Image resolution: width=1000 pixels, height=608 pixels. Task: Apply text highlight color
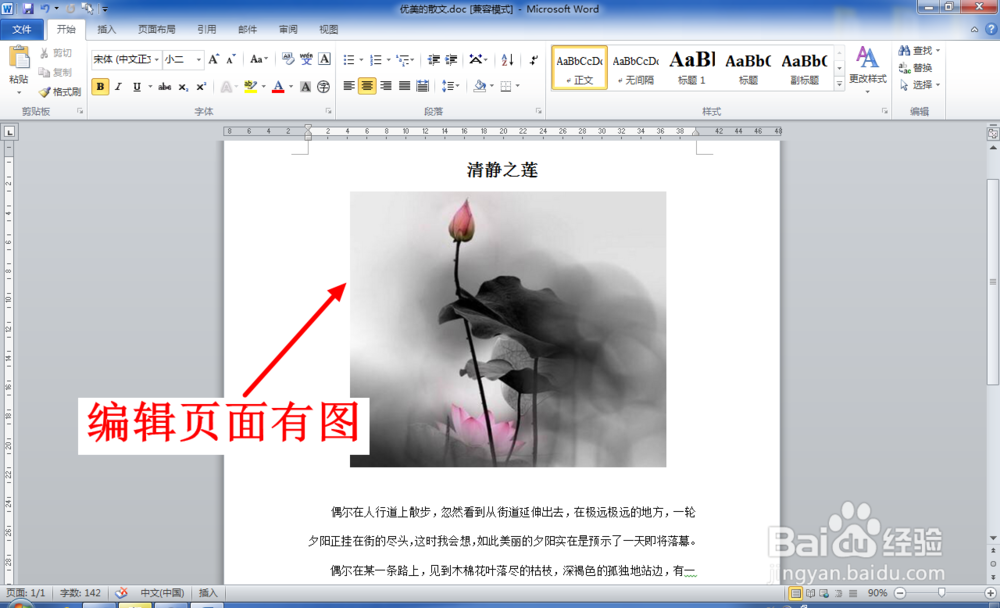click(x=251, y=87)
